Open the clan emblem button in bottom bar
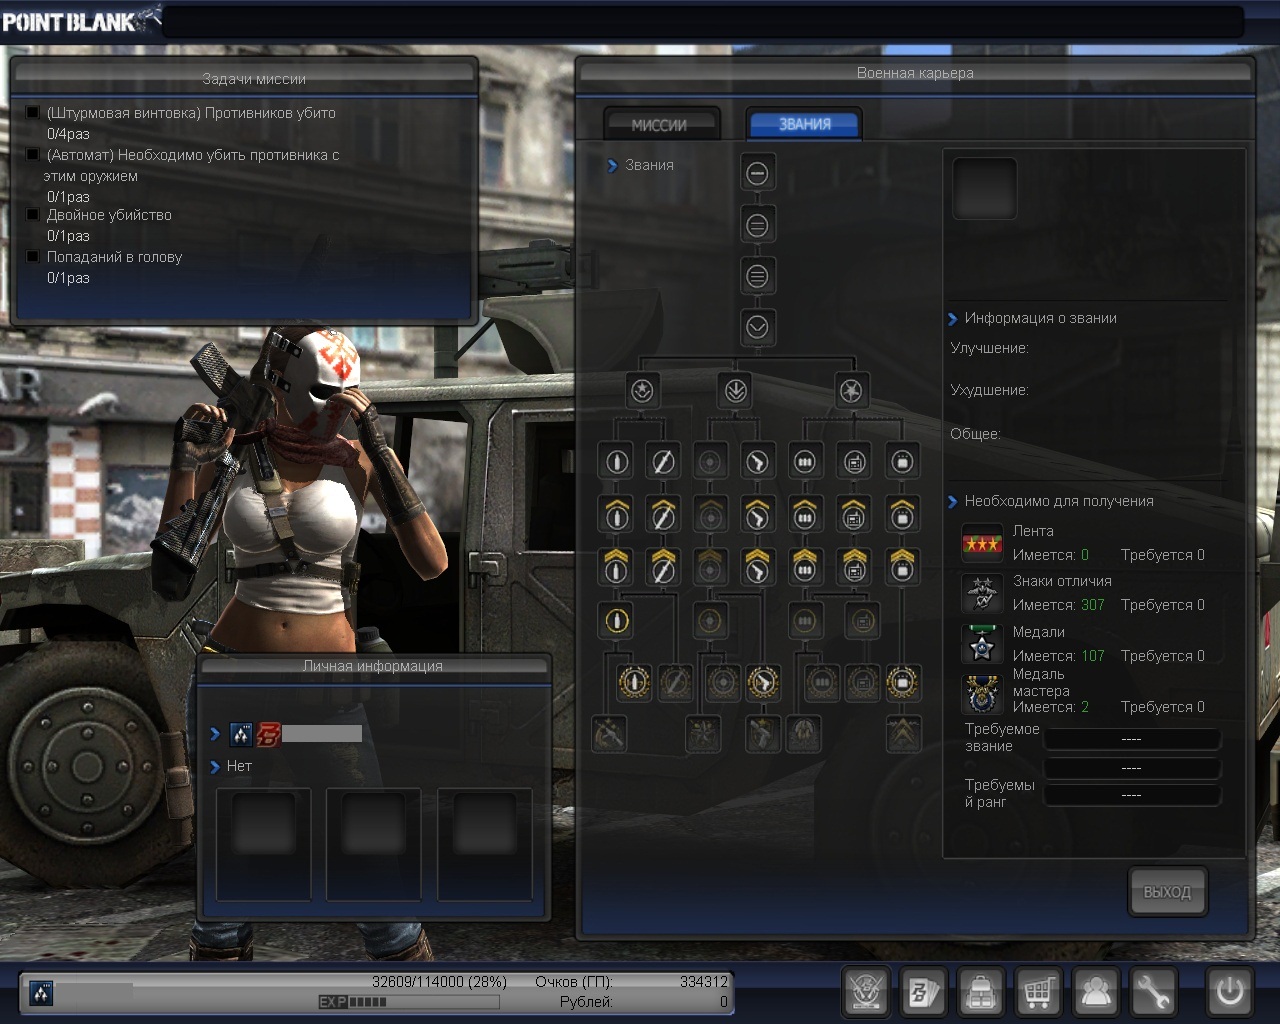 click(x=866, y=992)
